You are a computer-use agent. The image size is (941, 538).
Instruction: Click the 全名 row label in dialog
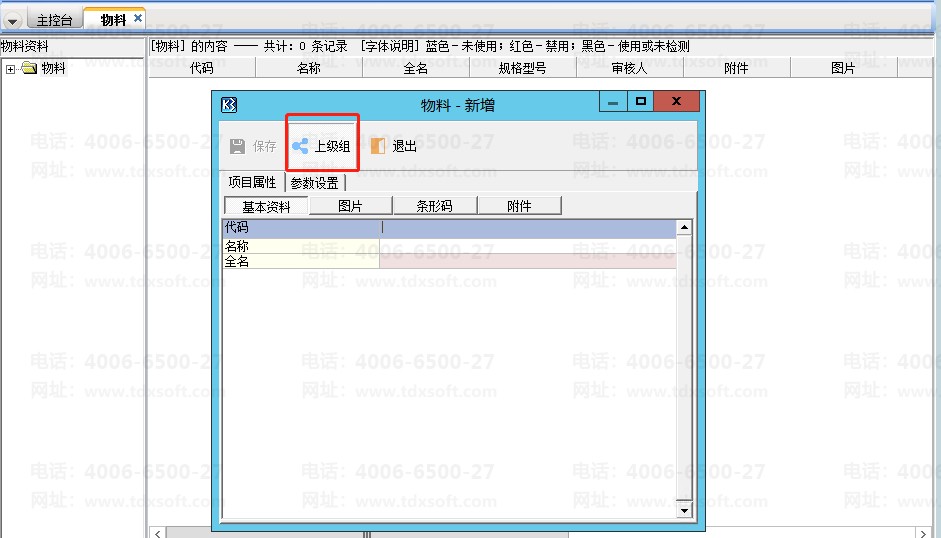pos(236,261)
